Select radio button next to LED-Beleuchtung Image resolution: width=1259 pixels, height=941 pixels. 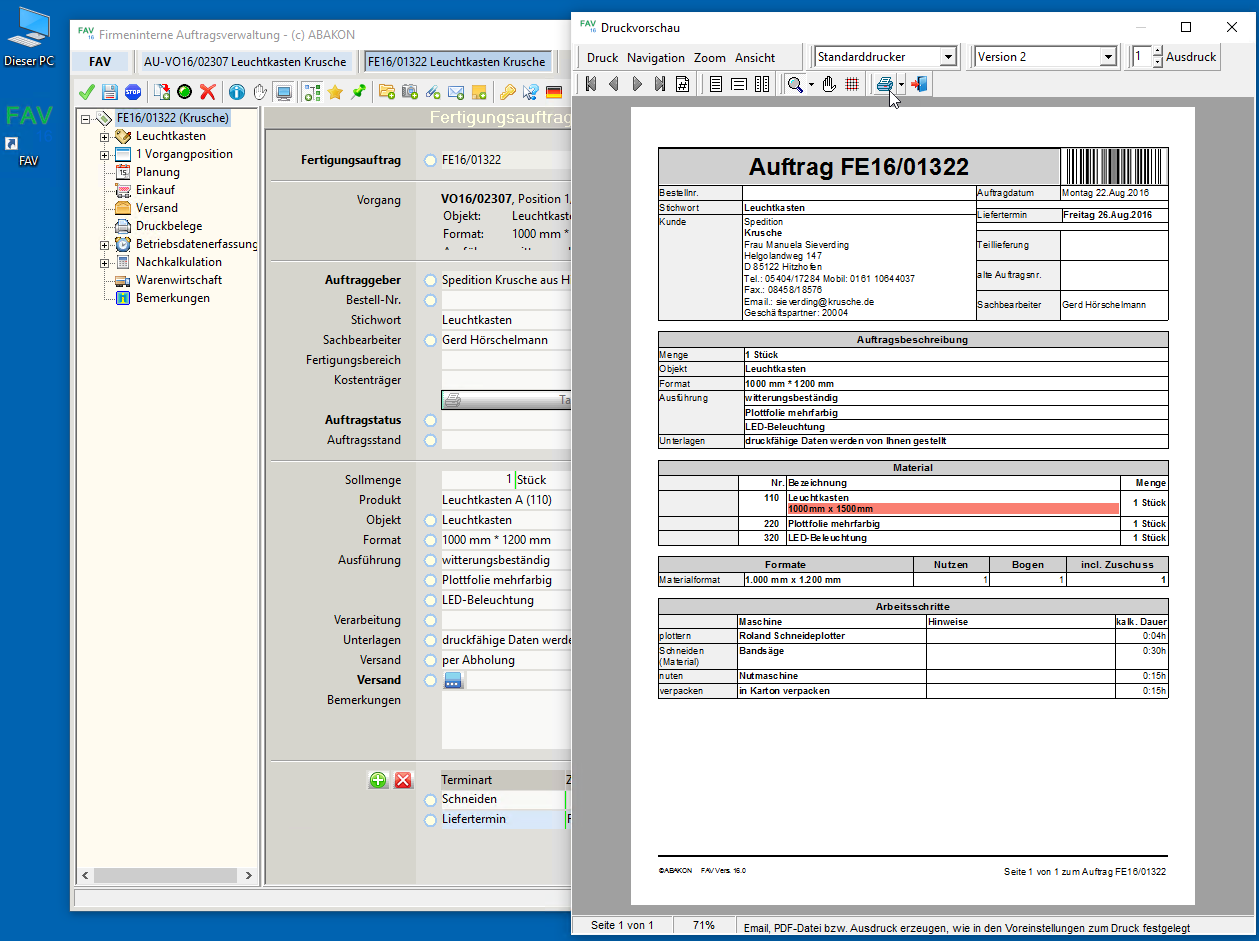pyautogui.click(x=430, y=600)
